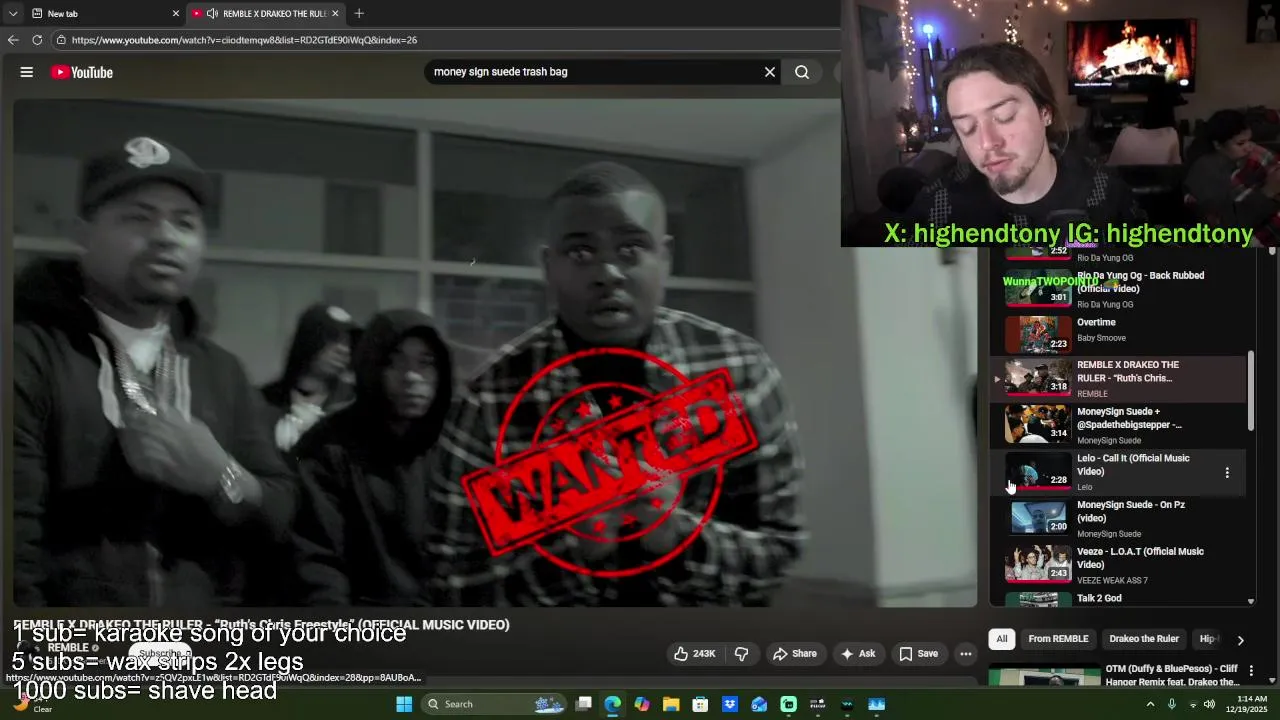The height and width of the screenshot is (720, 1280).
Task: Open the Share dialog
Action: pyautogui.click(x=795, y=654)
